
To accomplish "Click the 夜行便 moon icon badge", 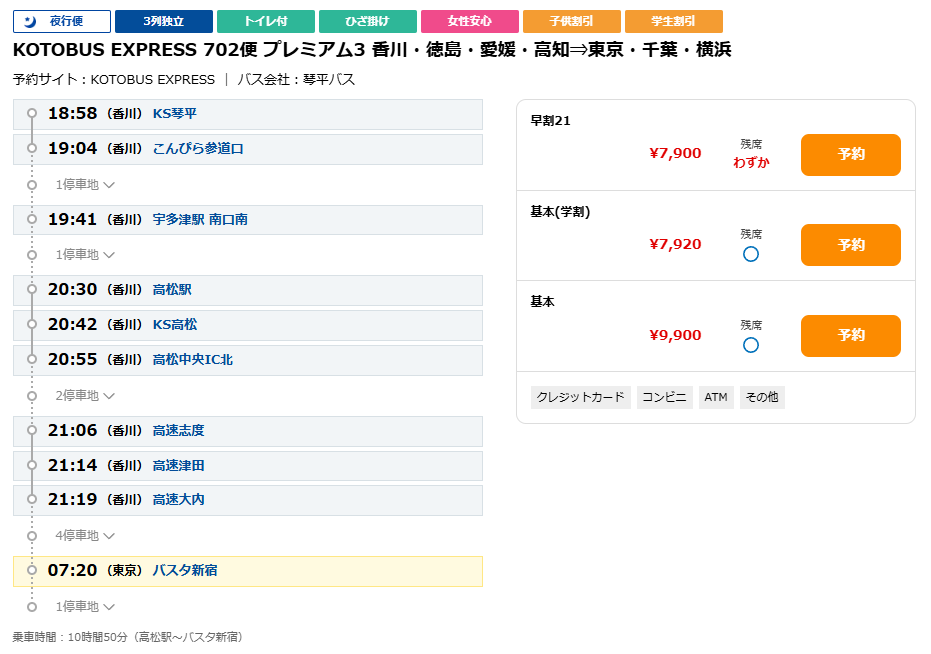I will point(62,21).
